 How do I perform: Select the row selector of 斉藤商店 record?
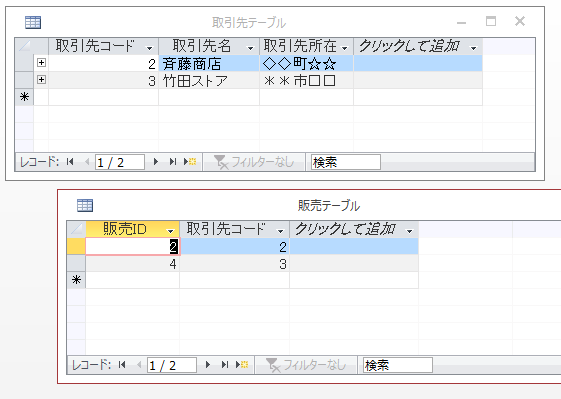pyautogui.click(x=24, y=63)
